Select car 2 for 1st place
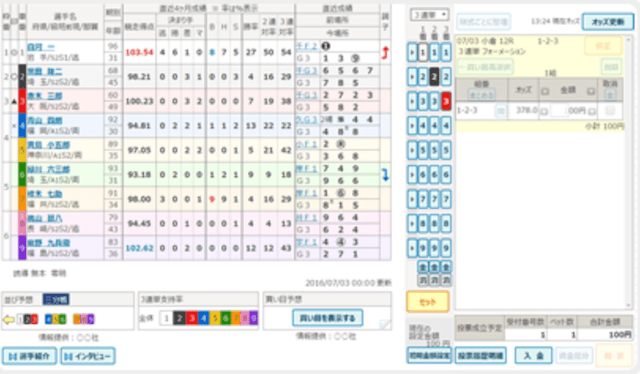640x374 pixels. click(x=423, y=77)
